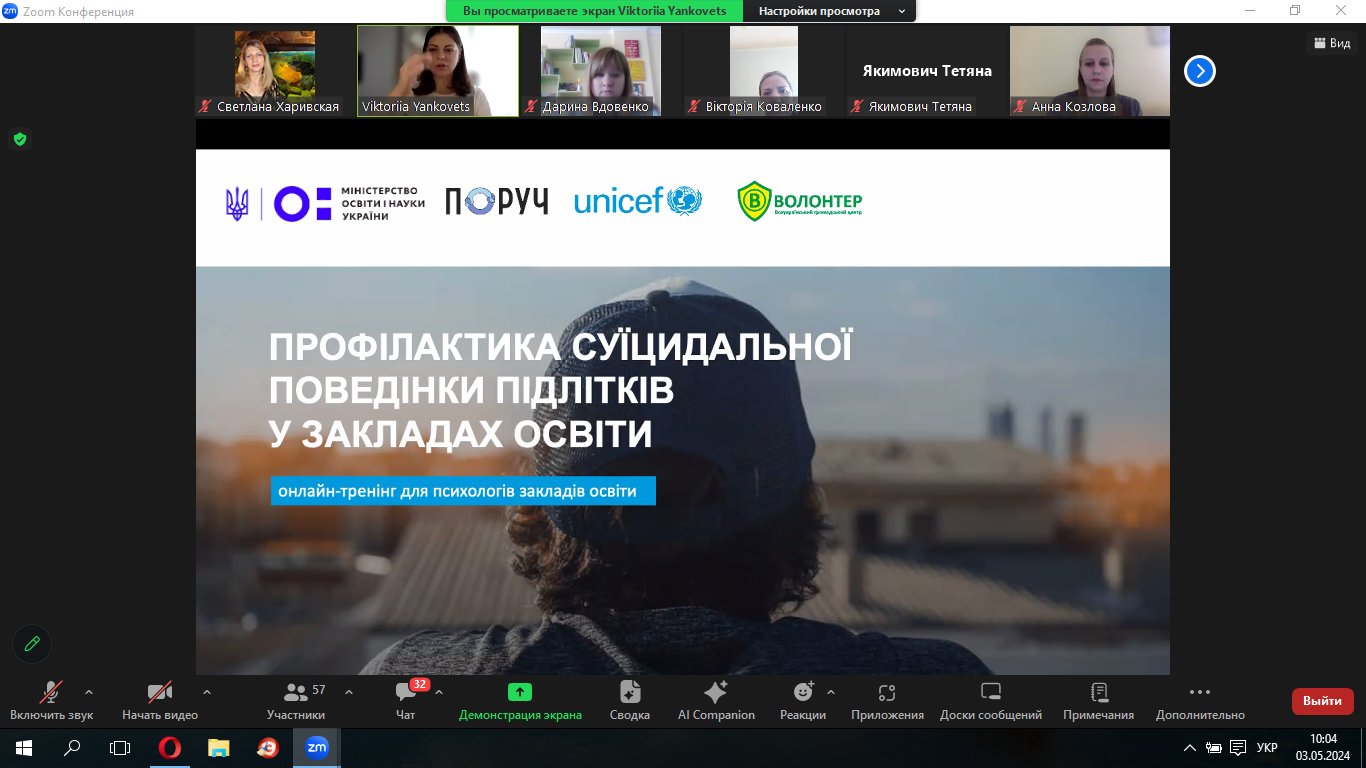
Task: Open Whiteboards (Доски сообщений)
Action: pos(990,692)
